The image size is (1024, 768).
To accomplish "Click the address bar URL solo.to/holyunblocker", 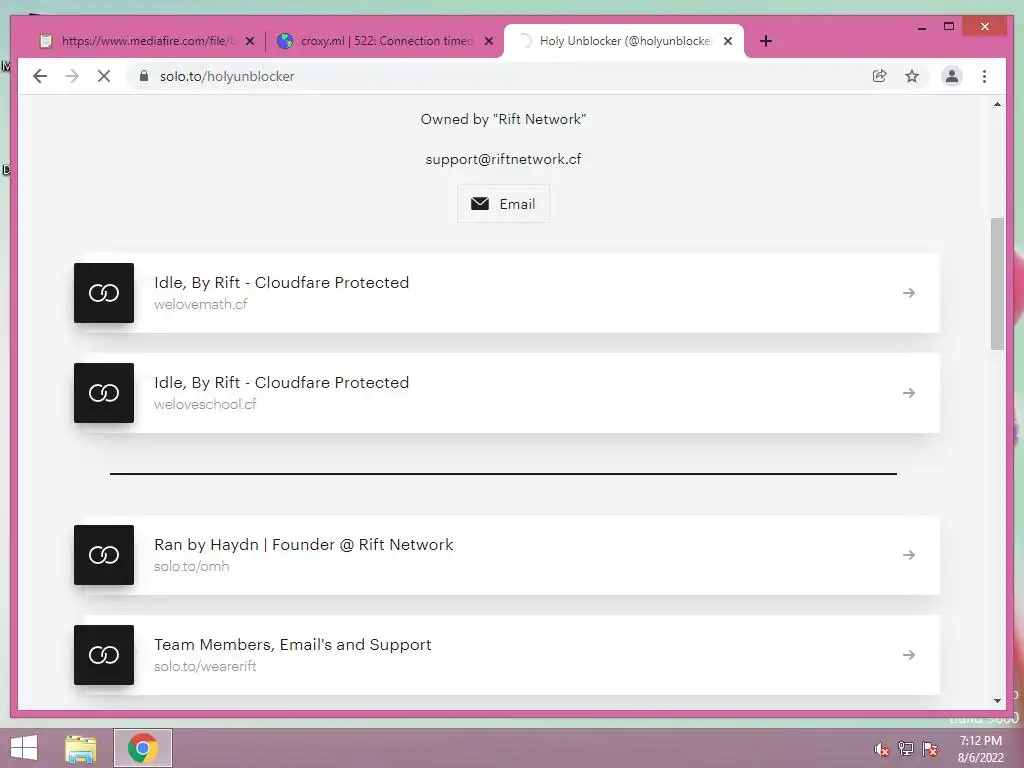I will [227, 76].
